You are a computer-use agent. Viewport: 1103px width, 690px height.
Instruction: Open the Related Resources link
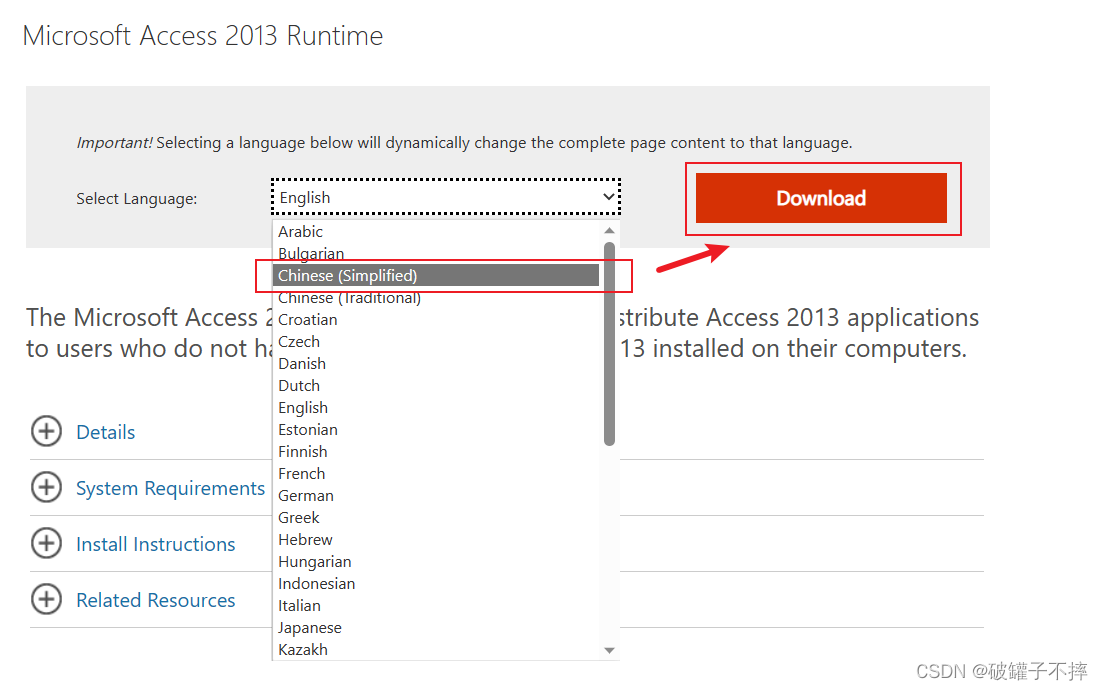[155, 600]
